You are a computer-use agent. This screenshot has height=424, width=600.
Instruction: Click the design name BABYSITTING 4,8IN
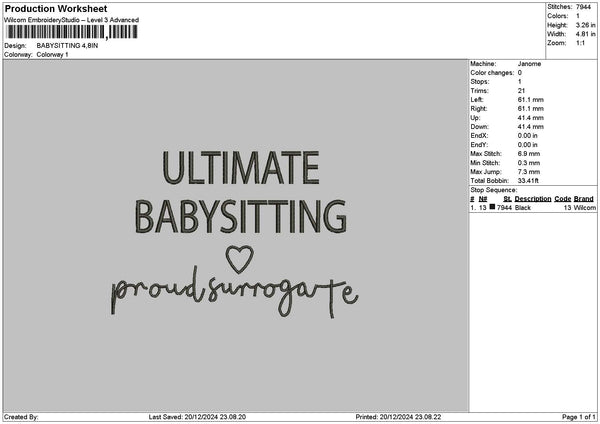pyautogui.click(x=67, y=46)
